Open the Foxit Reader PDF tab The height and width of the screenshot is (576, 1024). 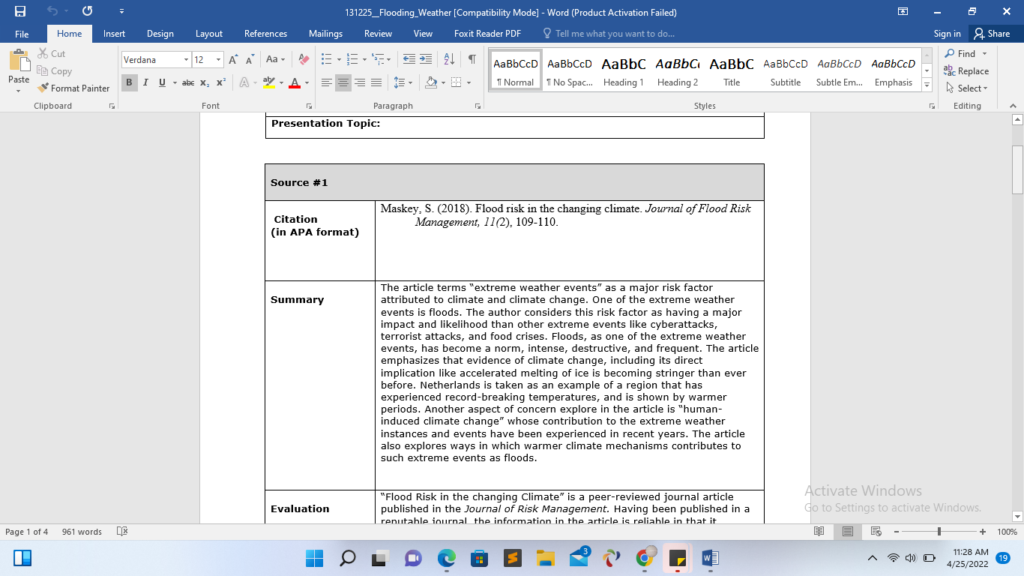click(x=486, y=33)
